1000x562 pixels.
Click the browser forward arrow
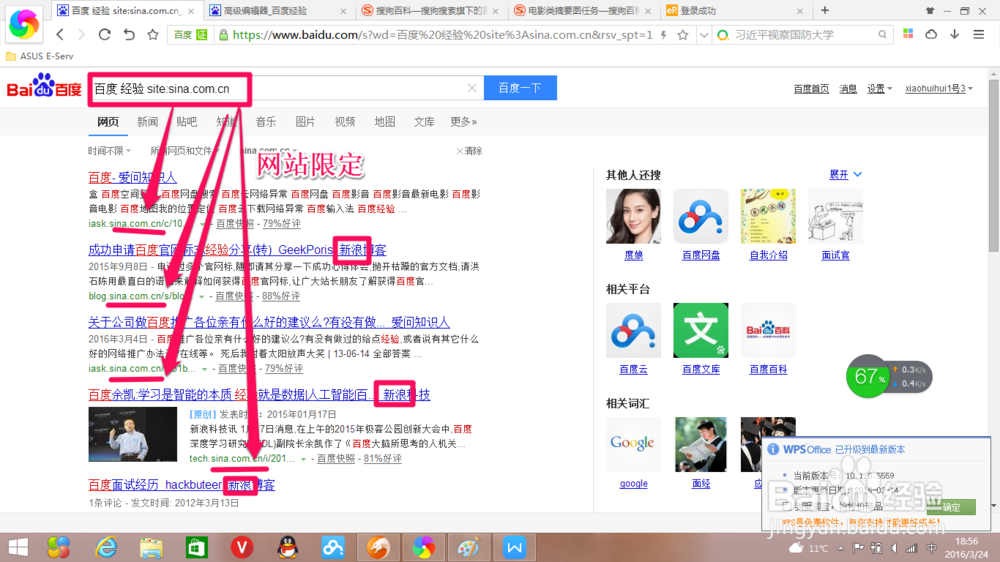tap(81, 34)
